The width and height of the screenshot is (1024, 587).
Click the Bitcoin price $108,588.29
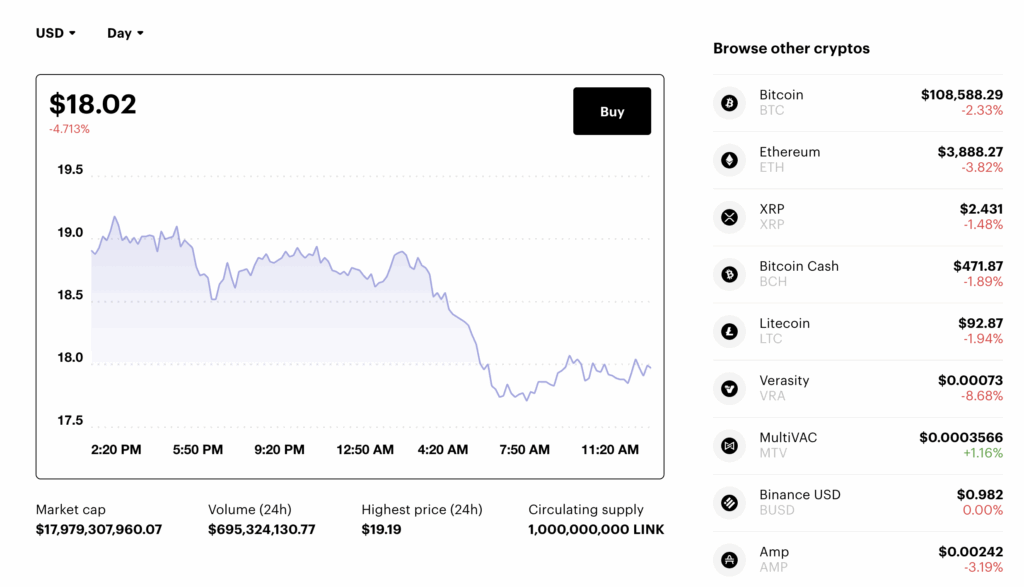point(961,95)
